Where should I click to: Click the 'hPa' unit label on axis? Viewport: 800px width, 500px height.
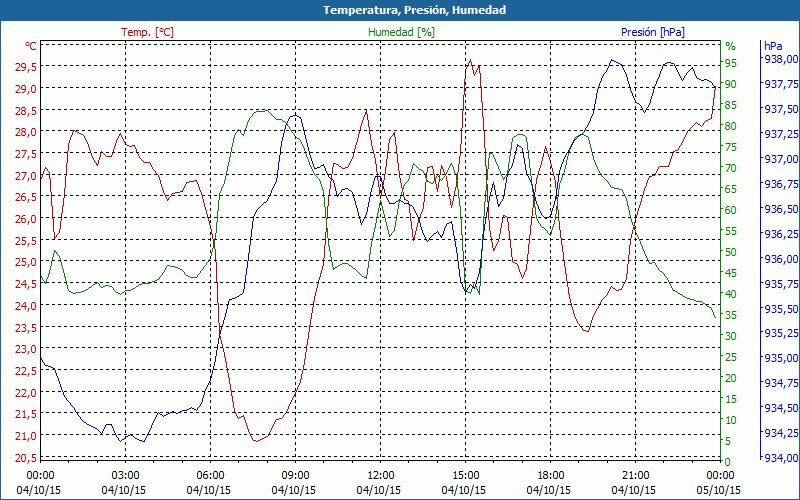[x=773, y=46]
